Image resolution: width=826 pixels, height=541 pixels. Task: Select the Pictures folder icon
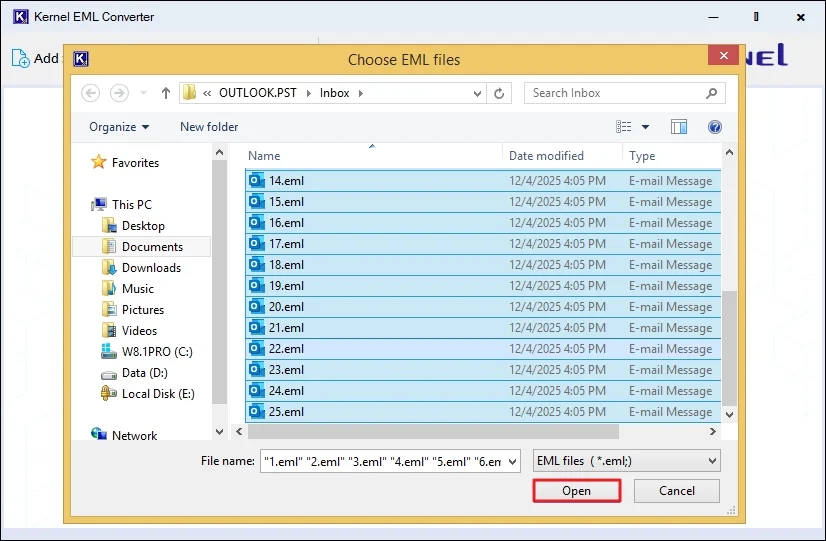coord(109,309)
